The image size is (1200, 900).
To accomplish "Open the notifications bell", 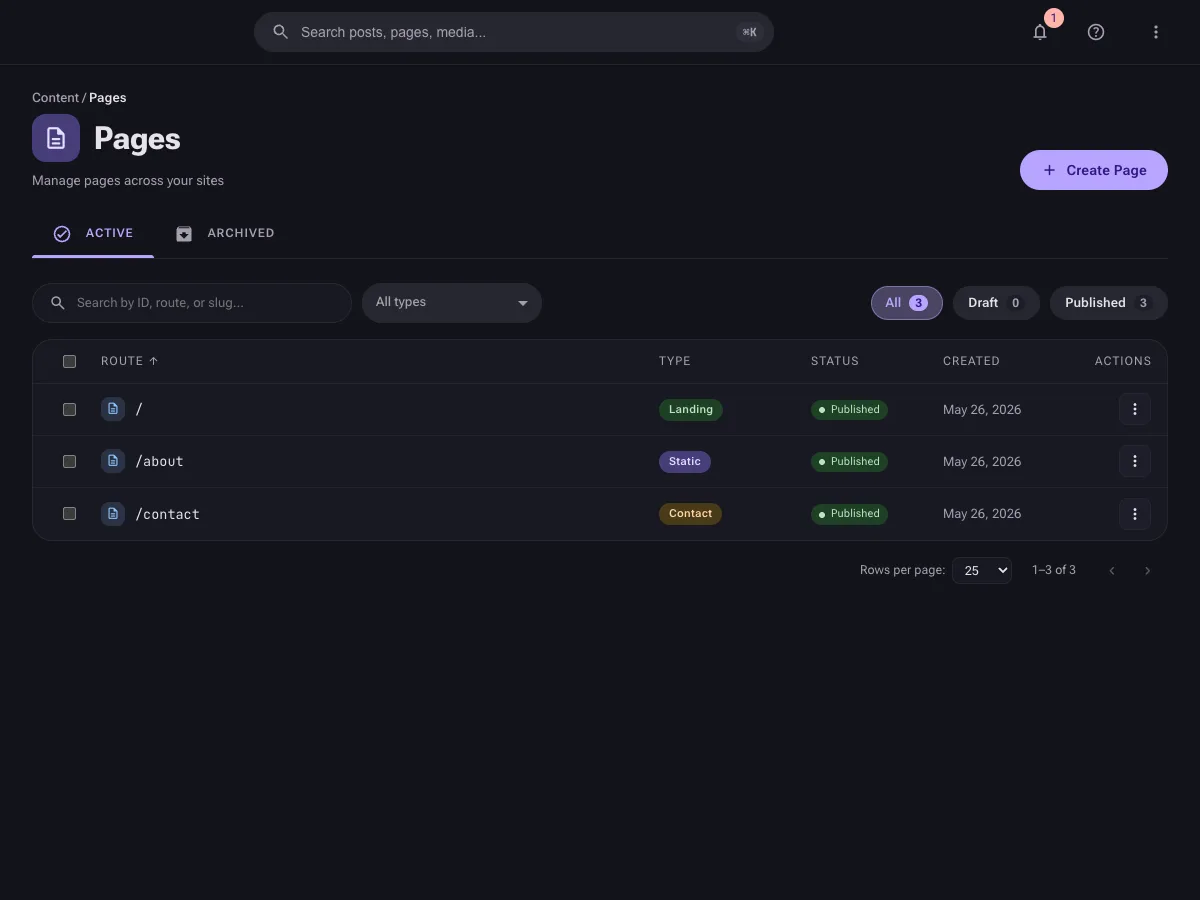I will point(1040,32).
